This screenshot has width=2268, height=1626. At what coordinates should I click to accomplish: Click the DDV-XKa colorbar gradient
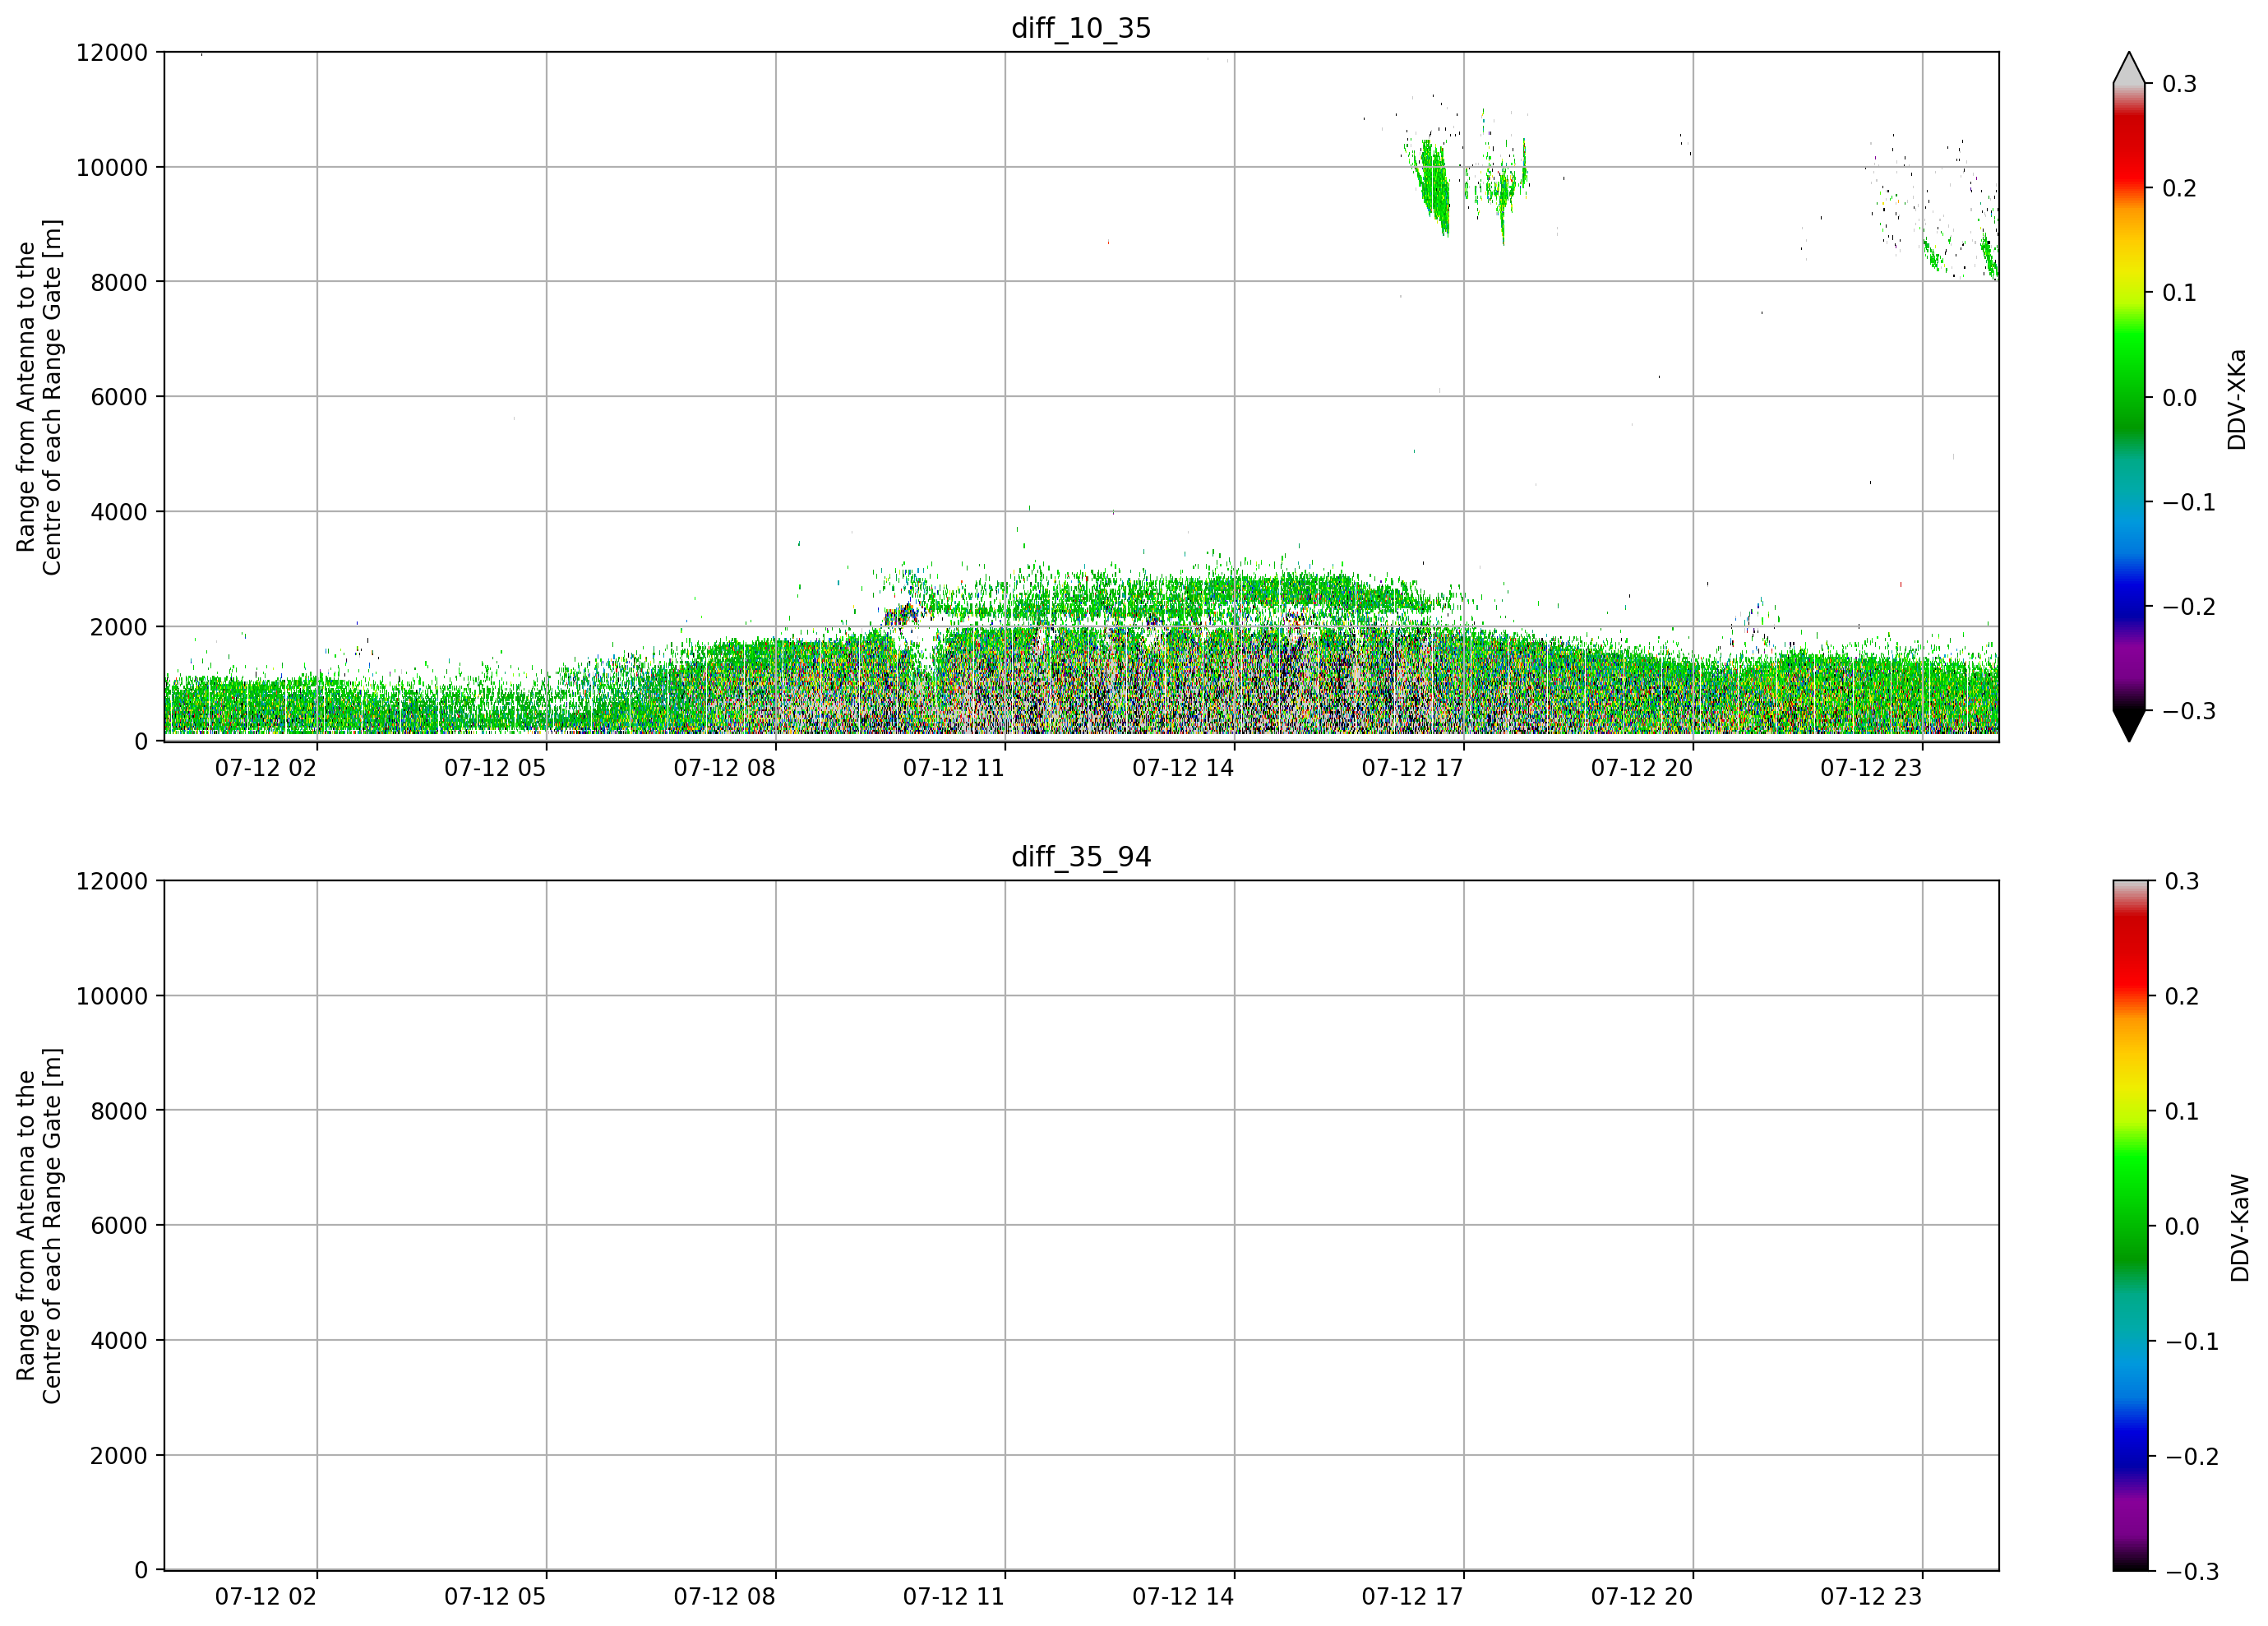(2129, 397)
